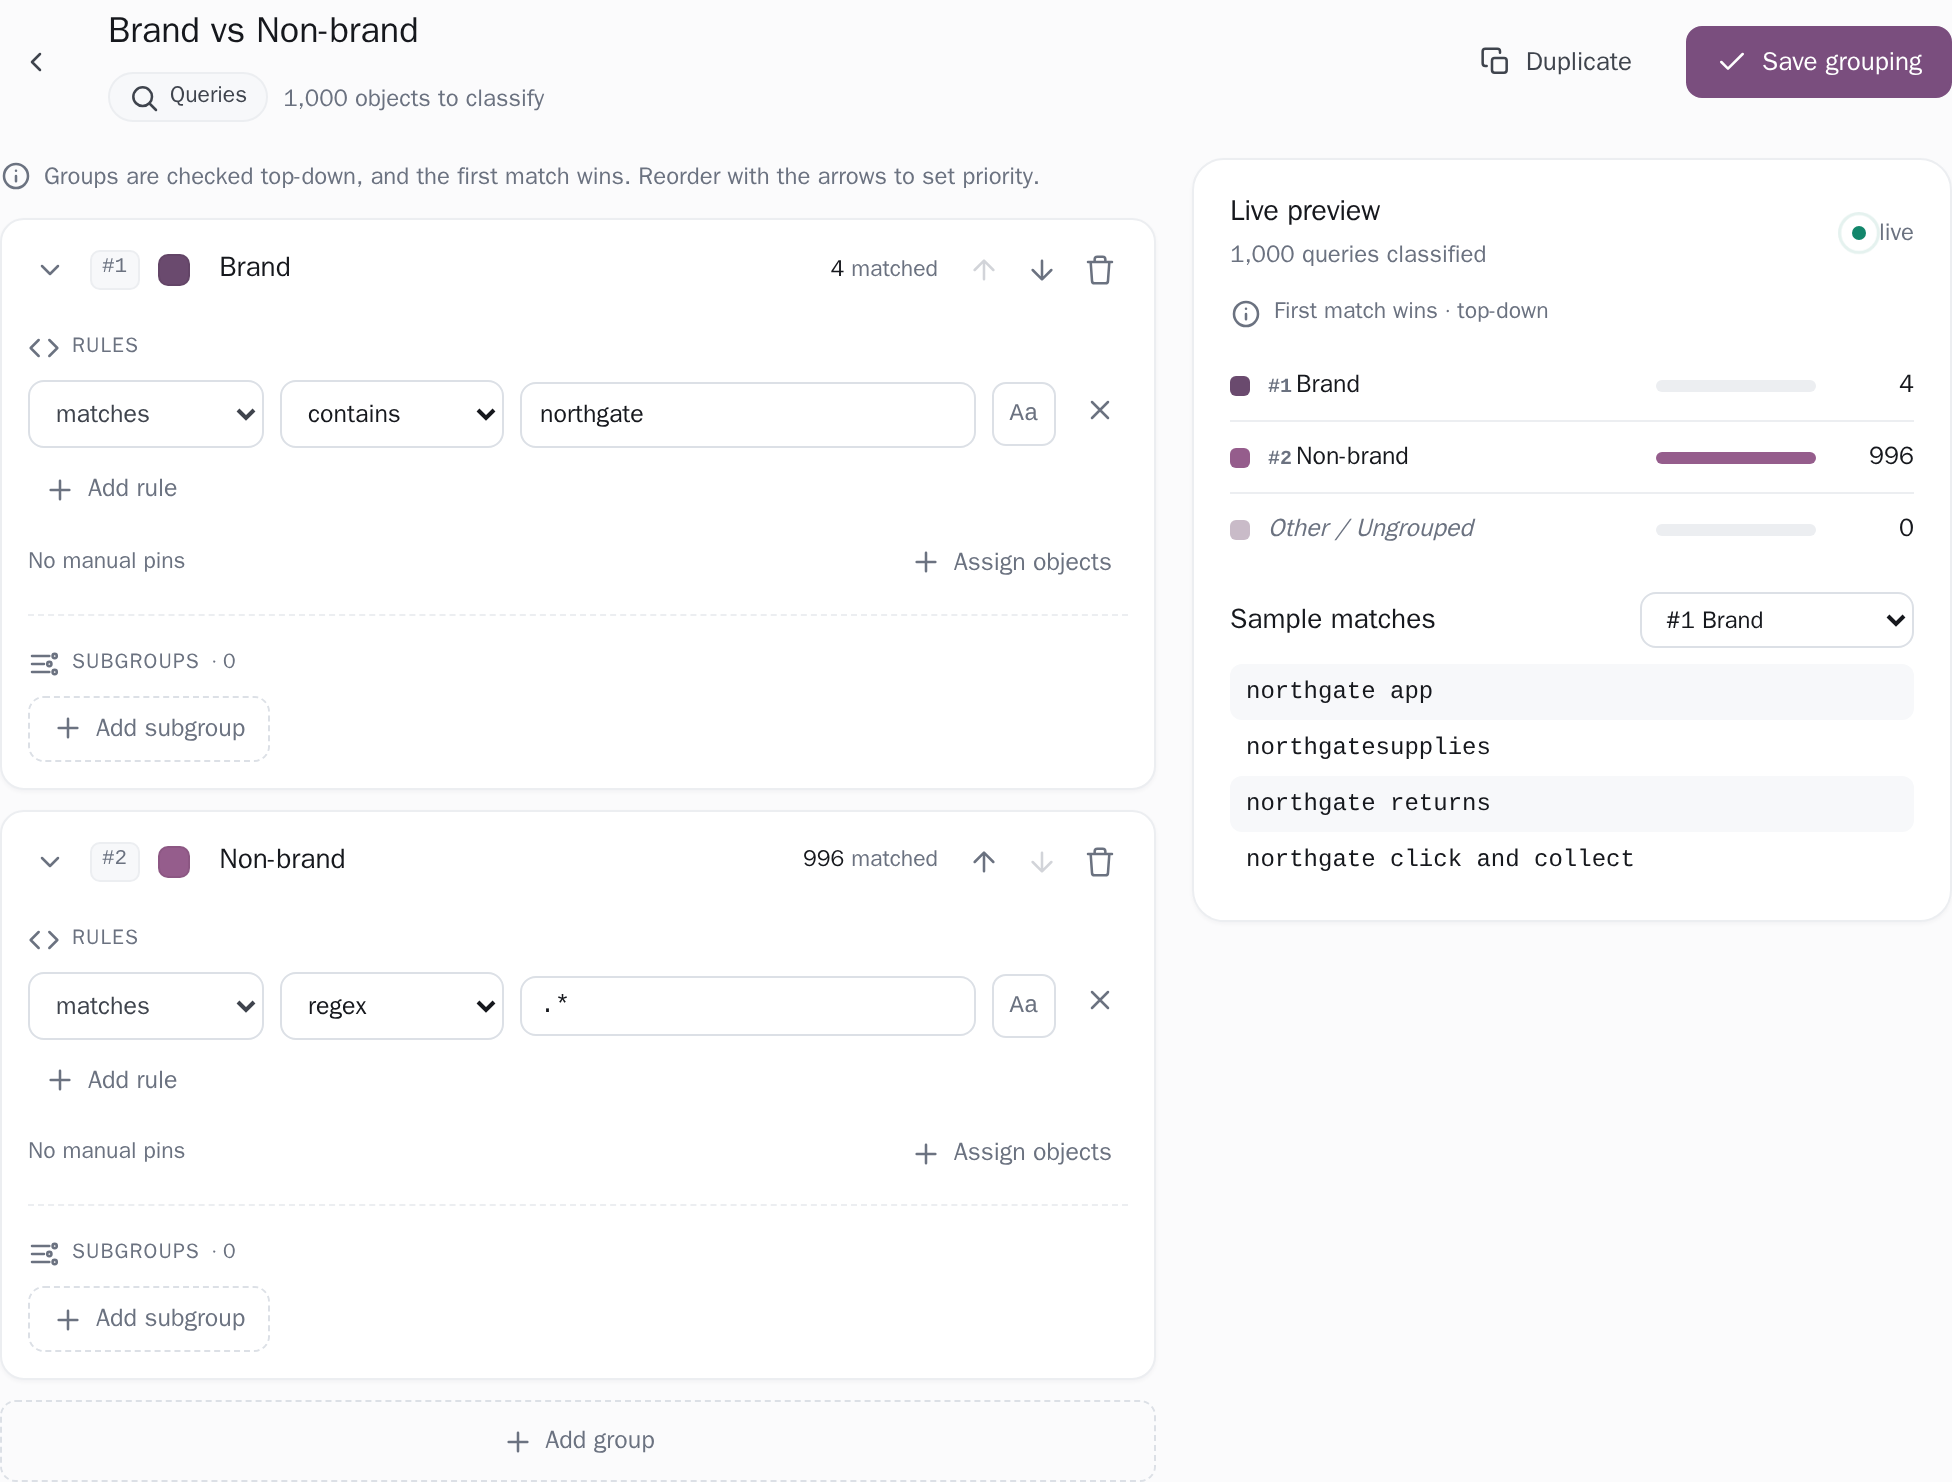Screen dimensions: 1952x1482
Task: Click the Non-brand group name
Action: [x=282, y=859]
